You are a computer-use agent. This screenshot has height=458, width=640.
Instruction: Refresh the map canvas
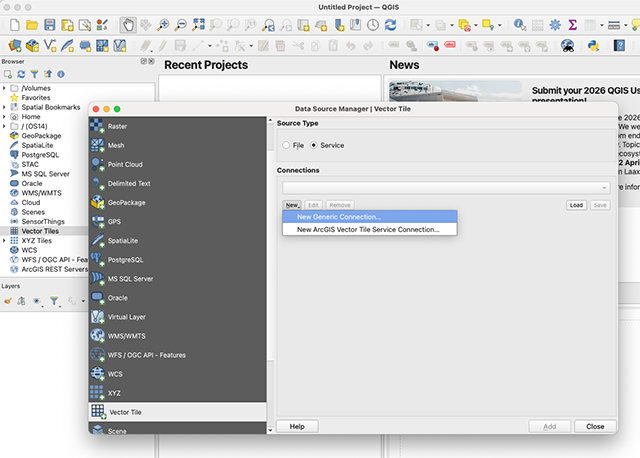391,25
